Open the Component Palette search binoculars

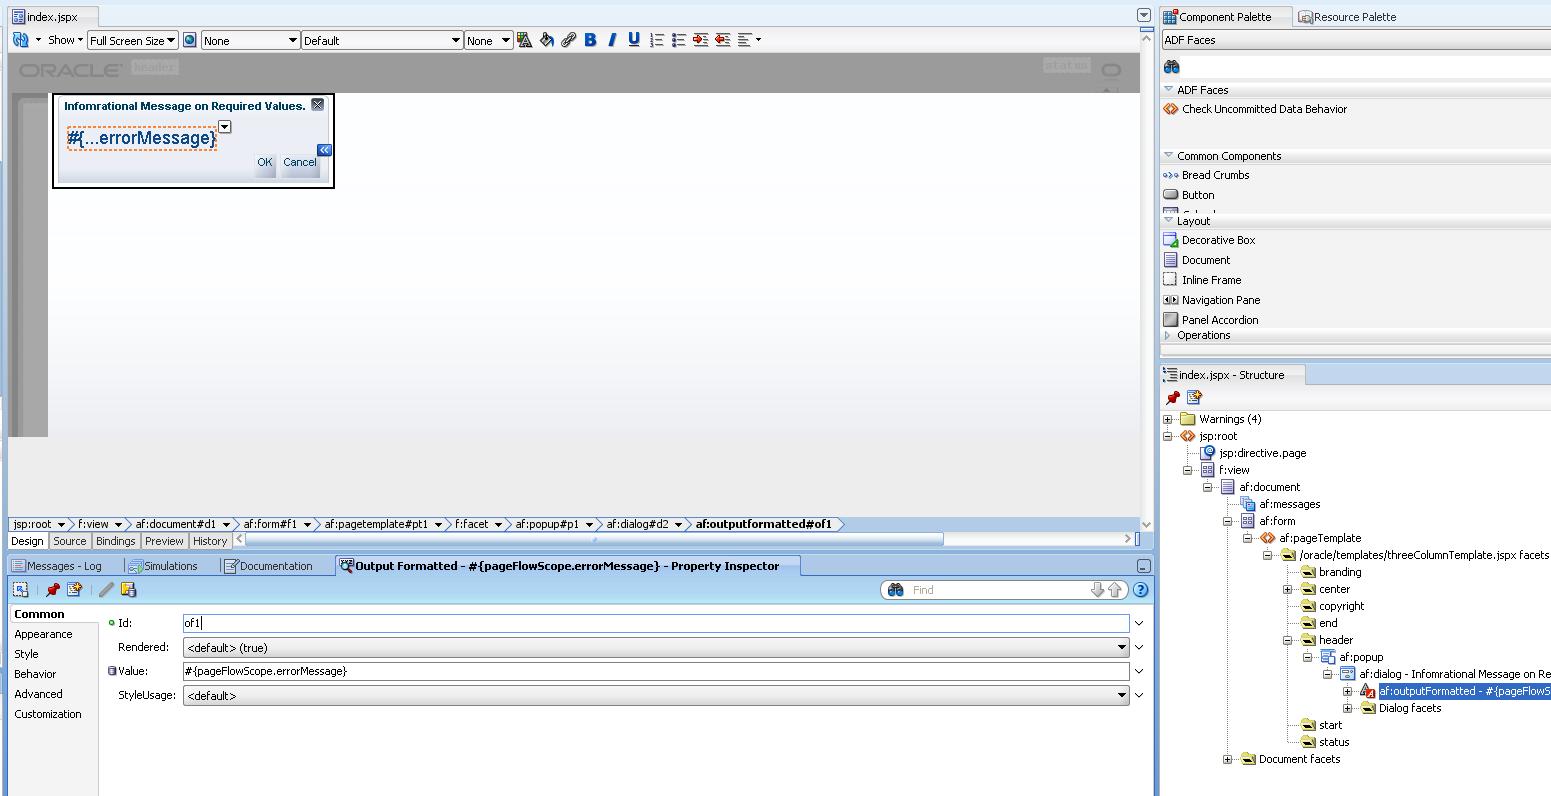(1169, 66)
